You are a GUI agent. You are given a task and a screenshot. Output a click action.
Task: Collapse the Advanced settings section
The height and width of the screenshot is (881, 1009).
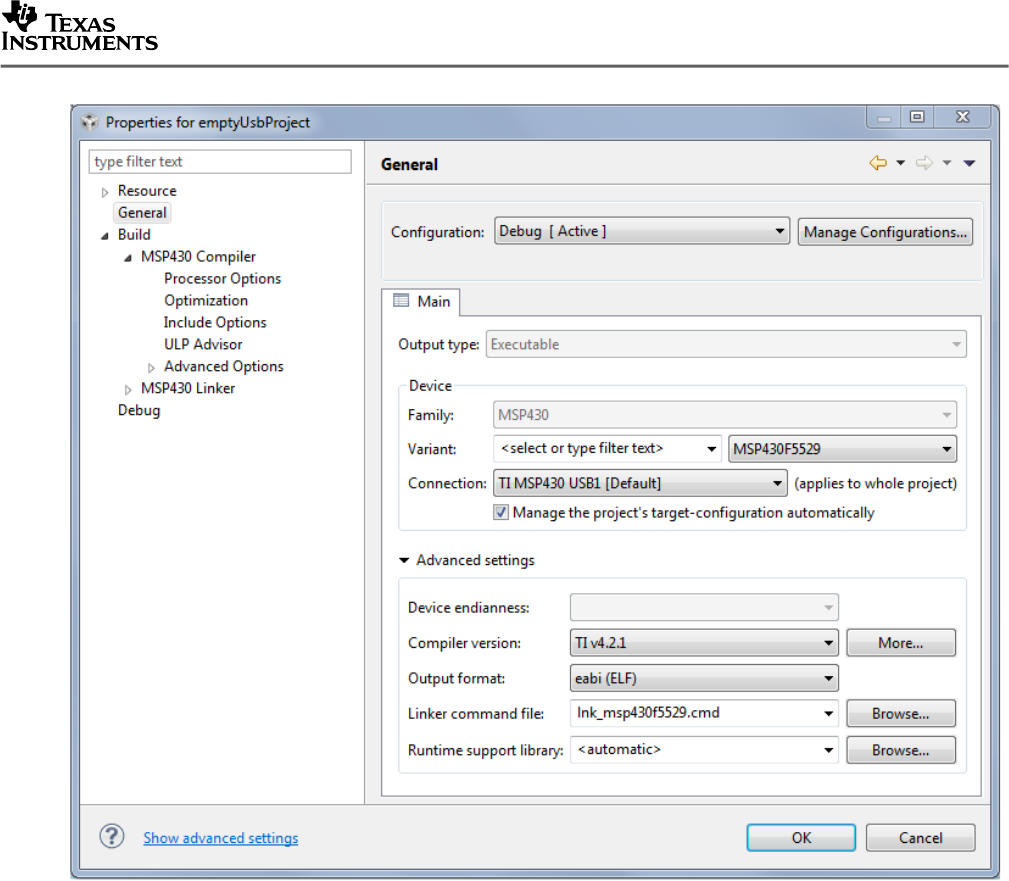[x=404, y=560]
